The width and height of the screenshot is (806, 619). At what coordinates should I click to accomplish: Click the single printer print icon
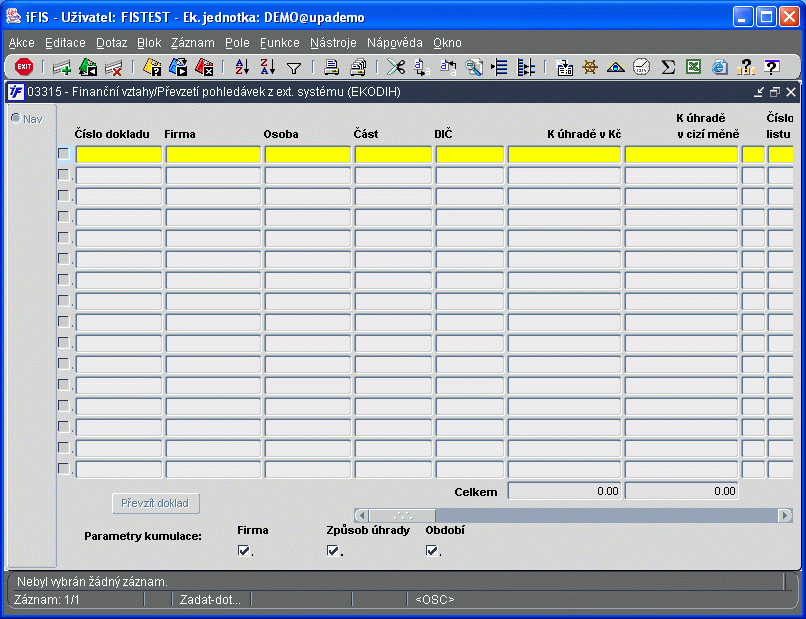332,67
